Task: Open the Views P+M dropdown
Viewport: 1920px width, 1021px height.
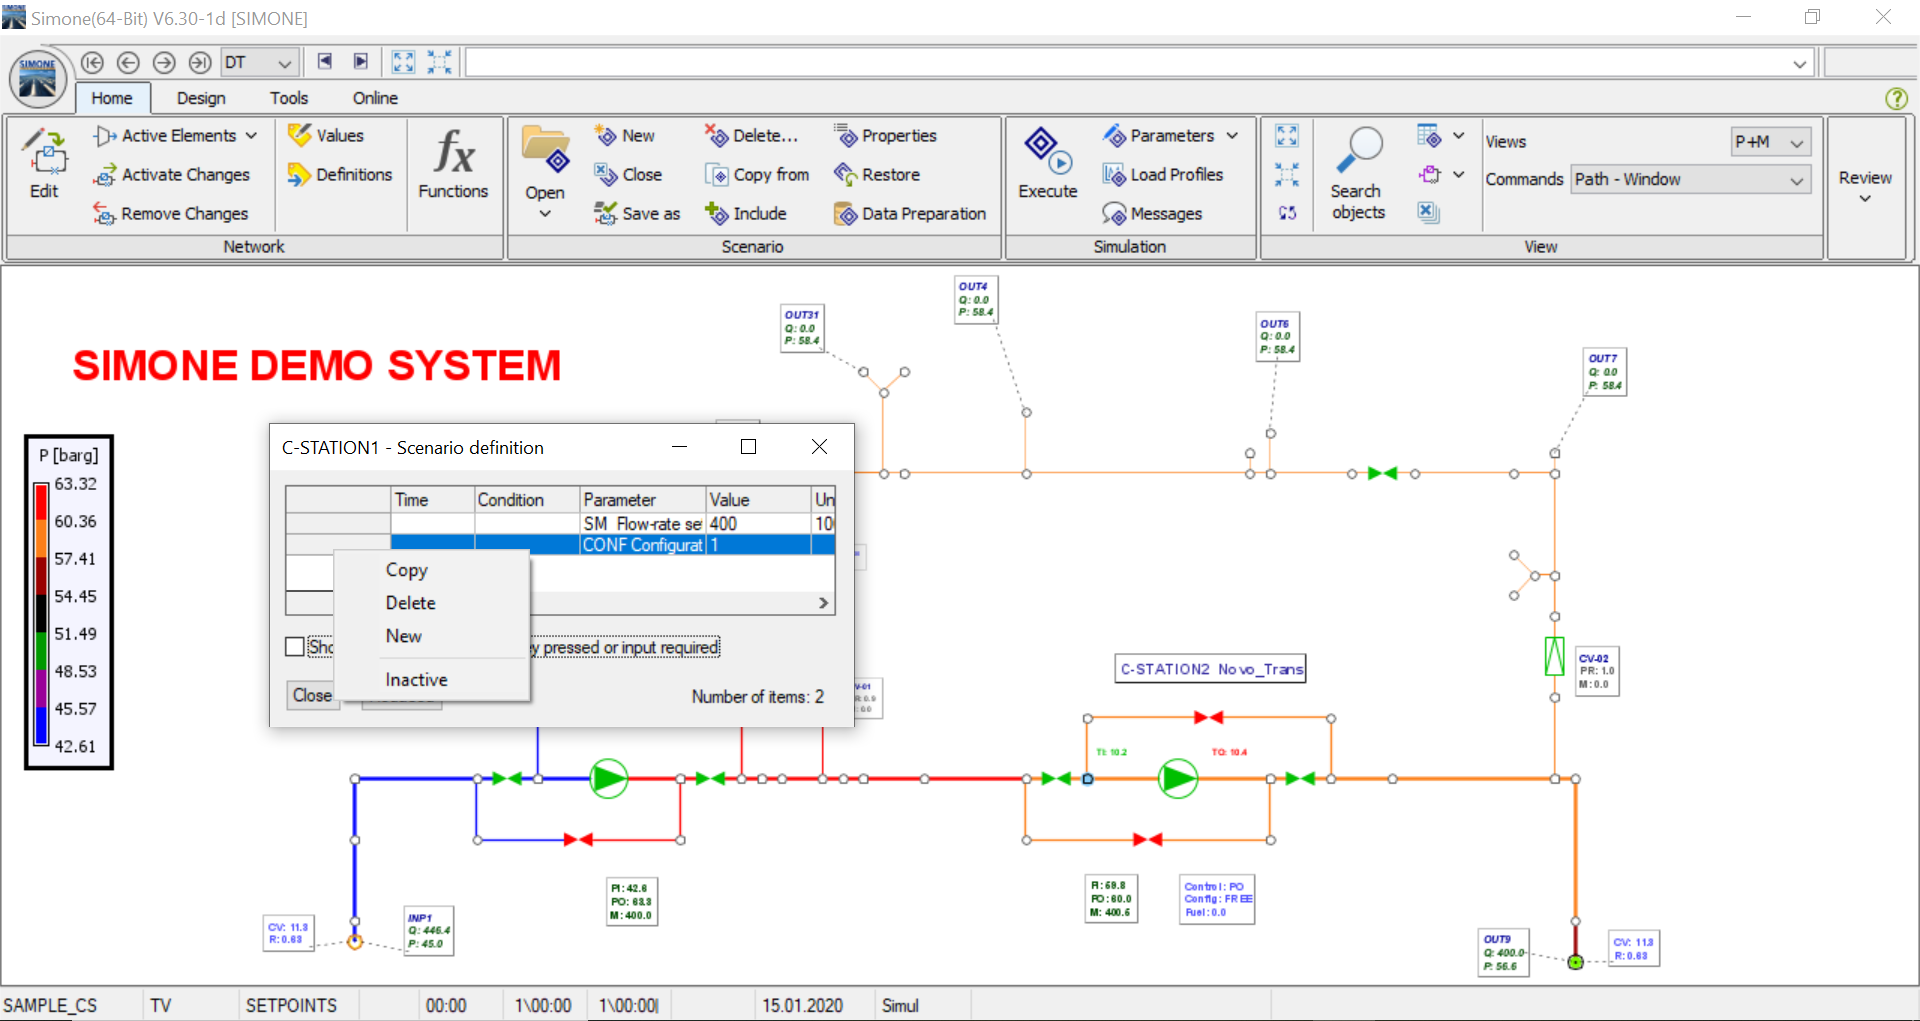Action: click(1771, 142)
